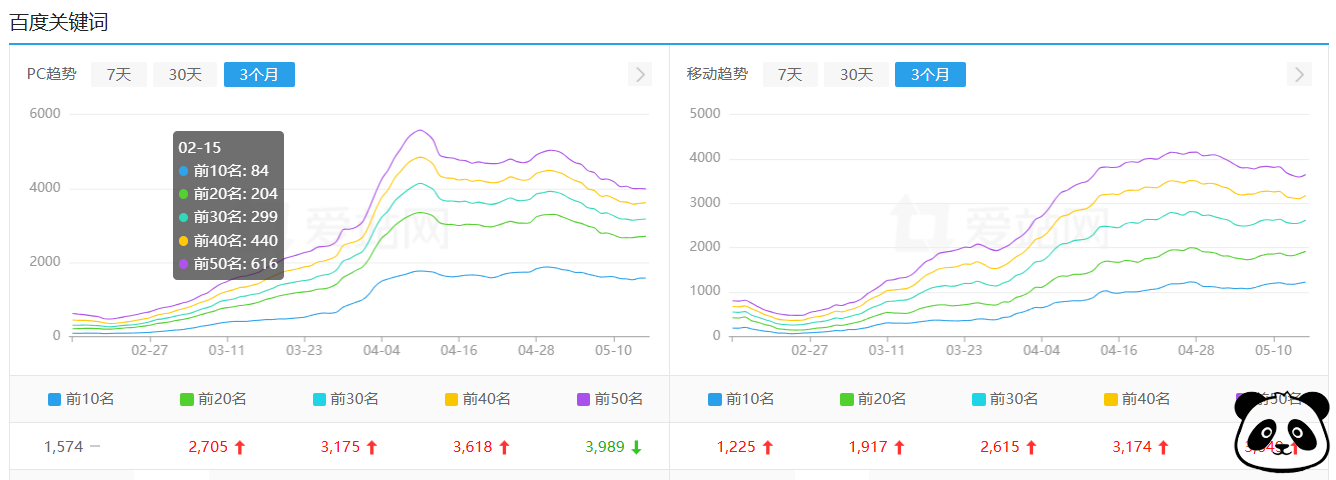The width and height of the screenshot is (1336, 480).
Task: Toggle PC chart 前40名 legend series
Action: pyautogui.click(x=477, y=399)
